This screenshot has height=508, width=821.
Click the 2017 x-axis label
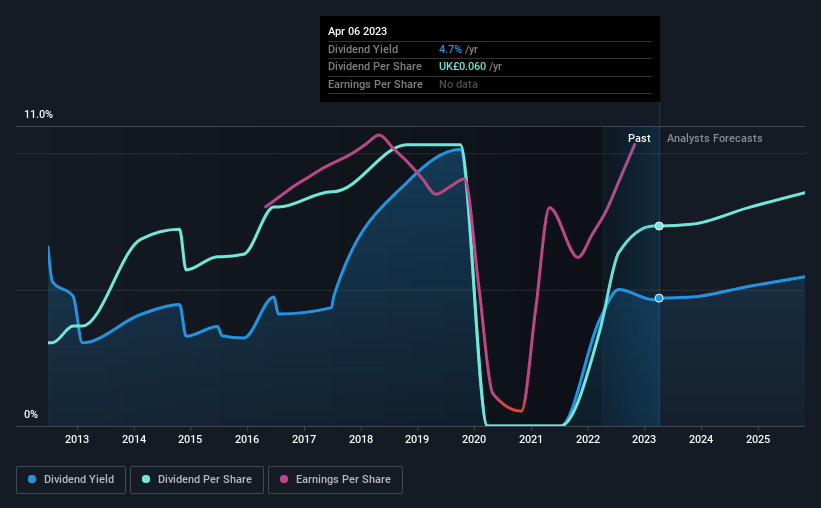304,439
